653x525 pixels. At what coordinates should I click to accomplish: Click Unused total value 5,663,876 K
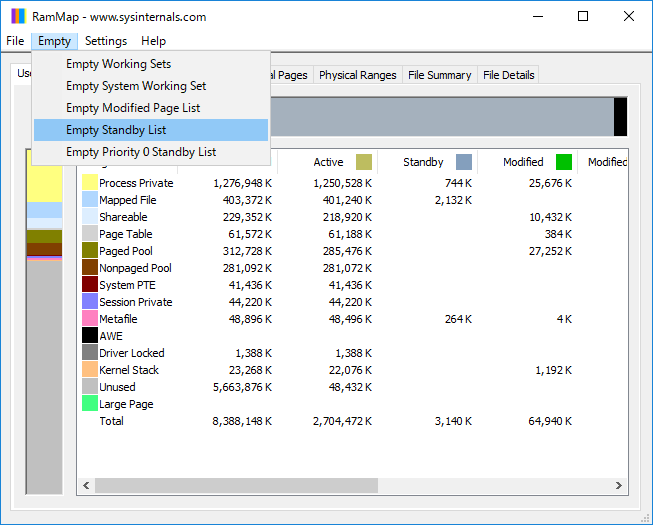click(x=242, y=387)
